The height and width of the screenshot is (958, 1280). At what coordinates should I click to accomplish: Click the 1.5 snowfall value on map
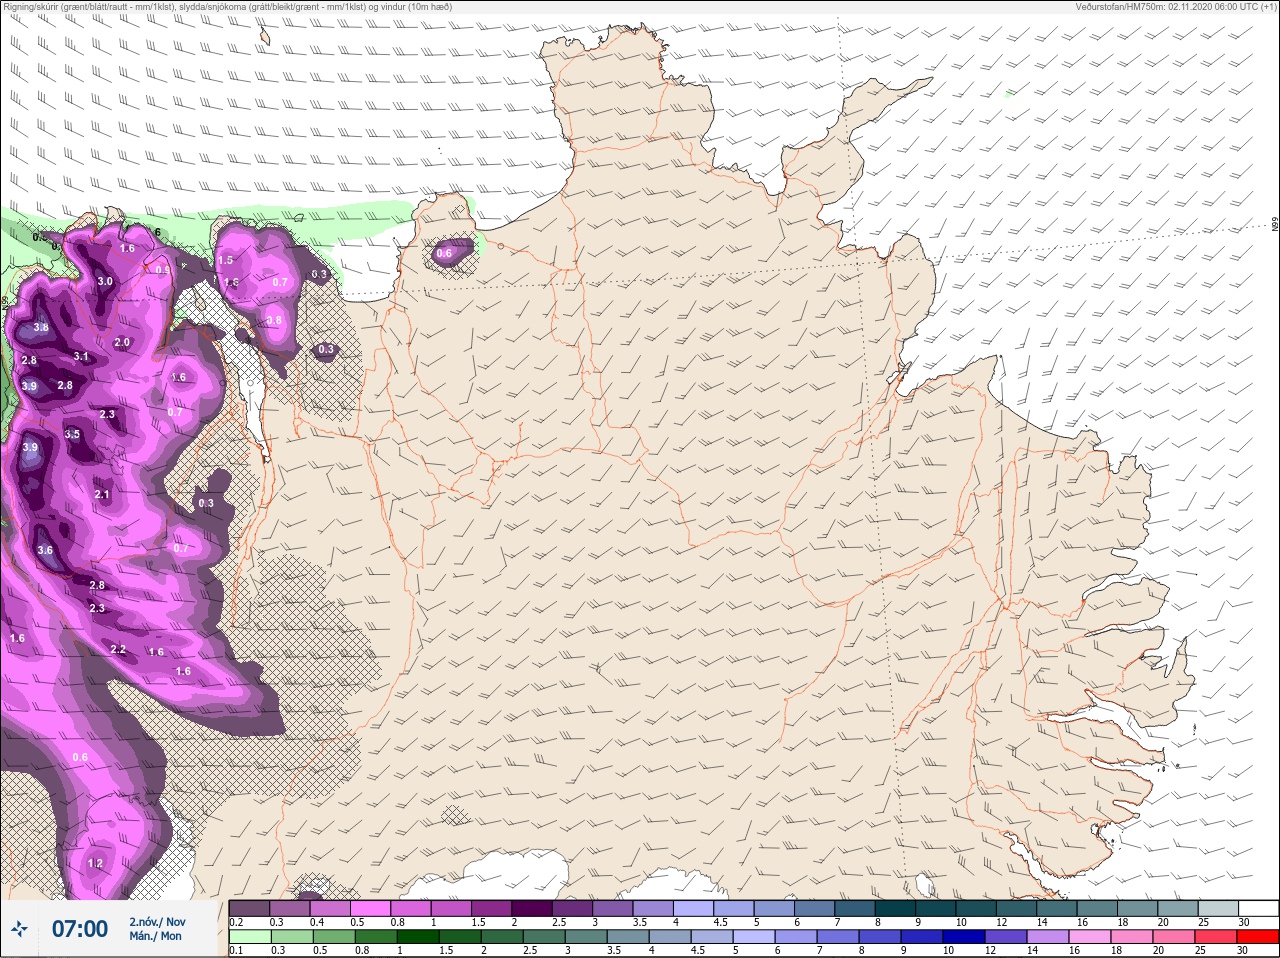tap(226, 260)
